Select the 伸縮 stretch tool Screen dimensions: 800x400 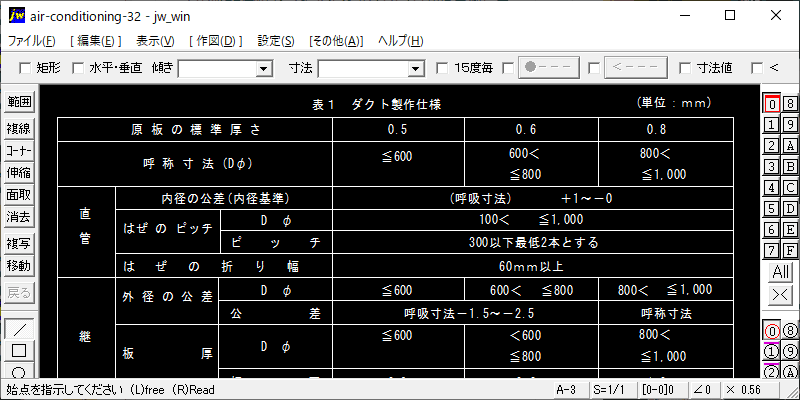point(20,172)
